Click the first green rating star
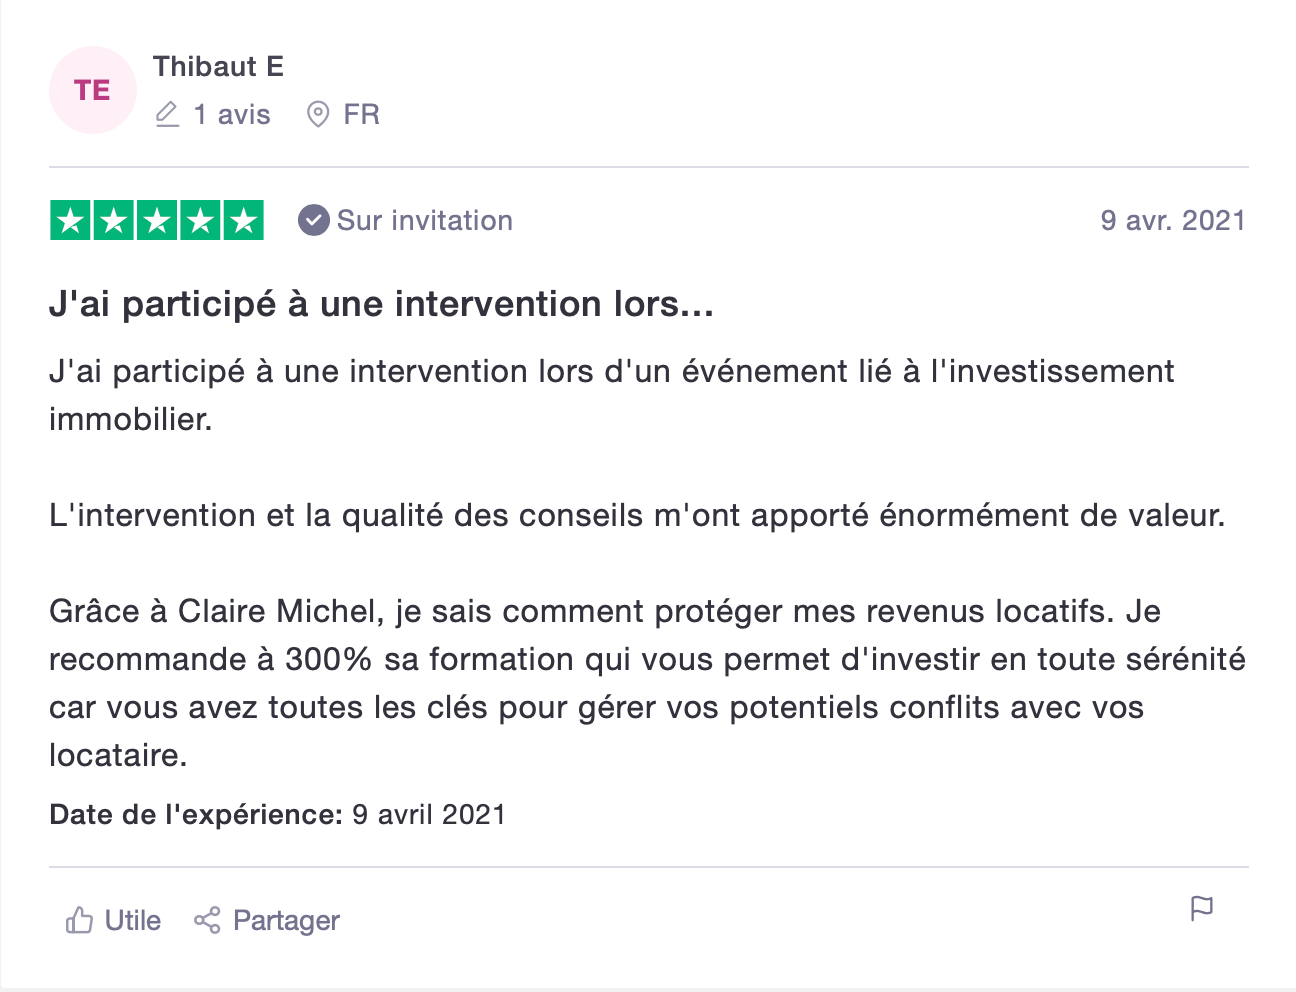The height and width of the screenshot is (992, 1296). (71, 221)
